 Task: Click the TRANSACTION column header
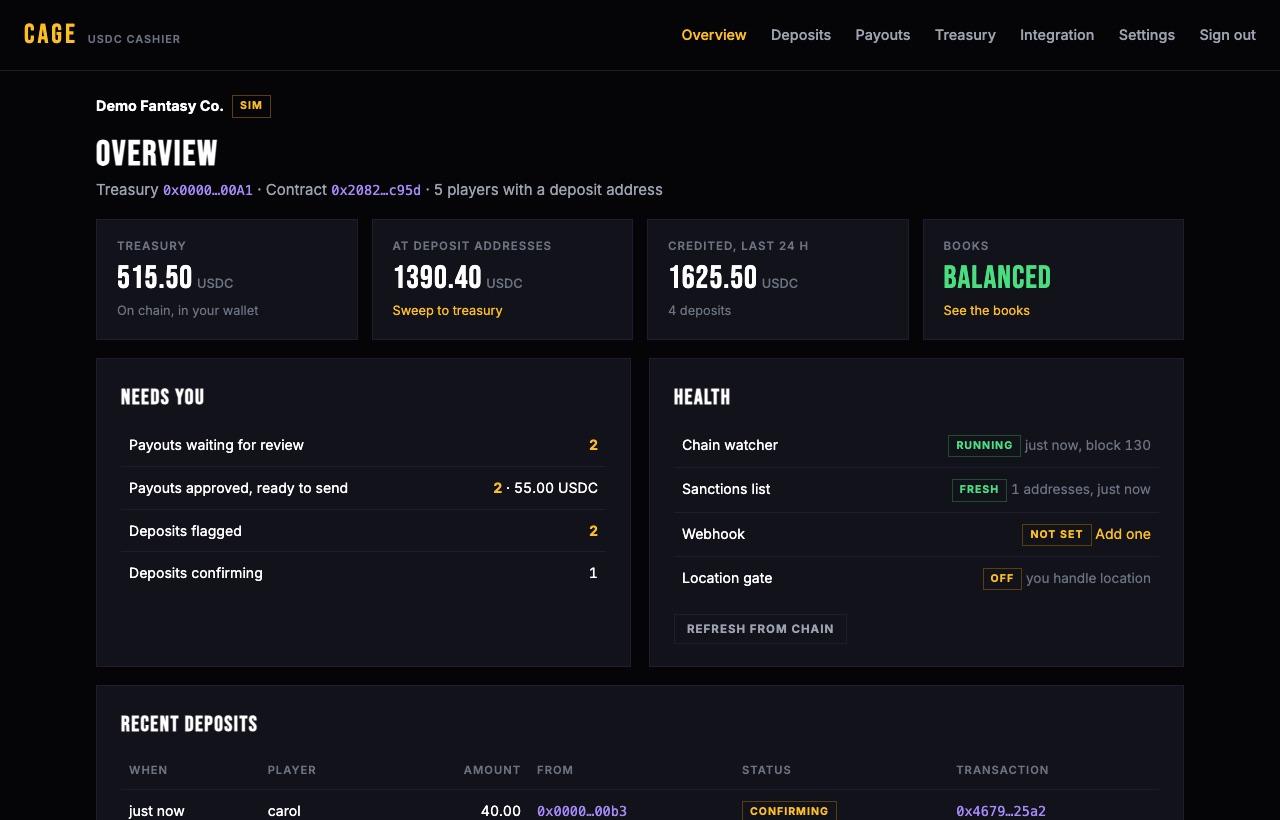coord(1002,770)
